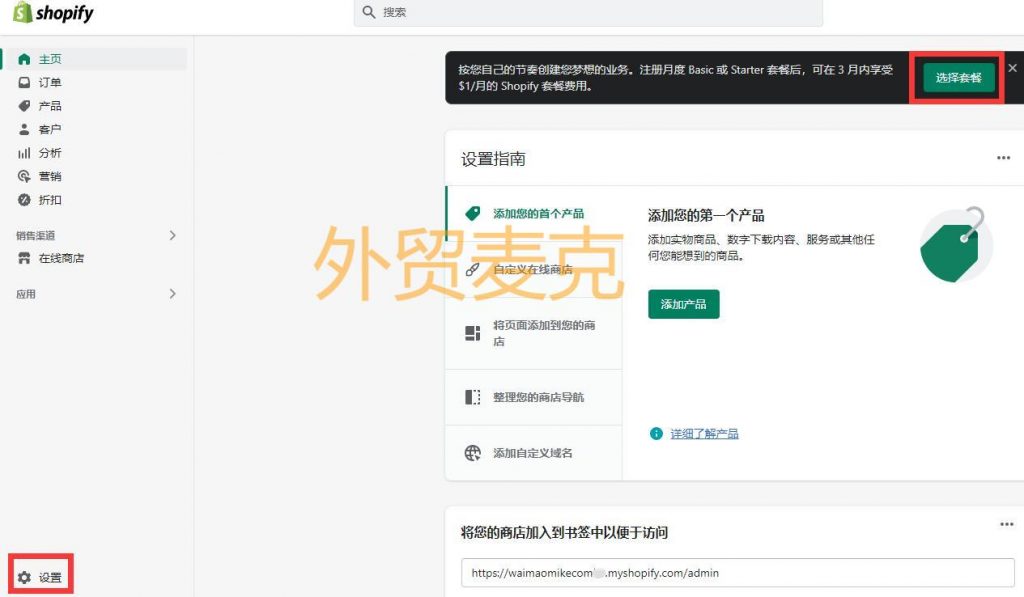Screen dimensions: 1024x597
Task: Click the 折扣 discount badge icon
Action: 24,200
